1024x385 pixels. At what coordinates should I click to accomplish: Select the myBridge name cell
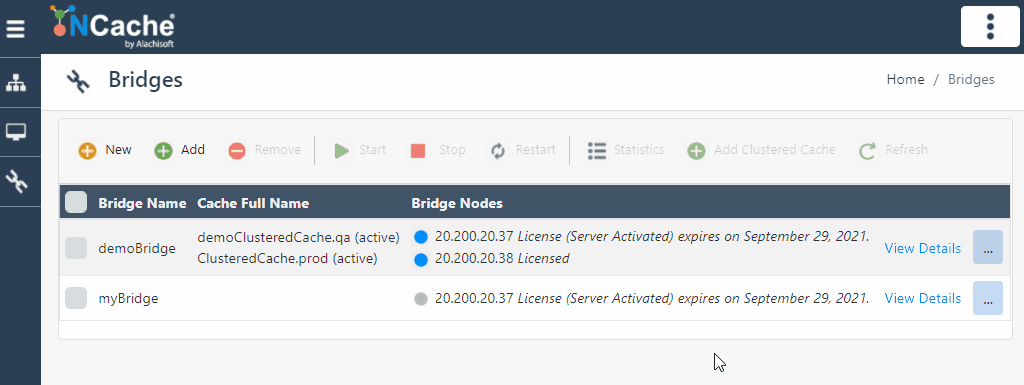(x=129, y=298)
